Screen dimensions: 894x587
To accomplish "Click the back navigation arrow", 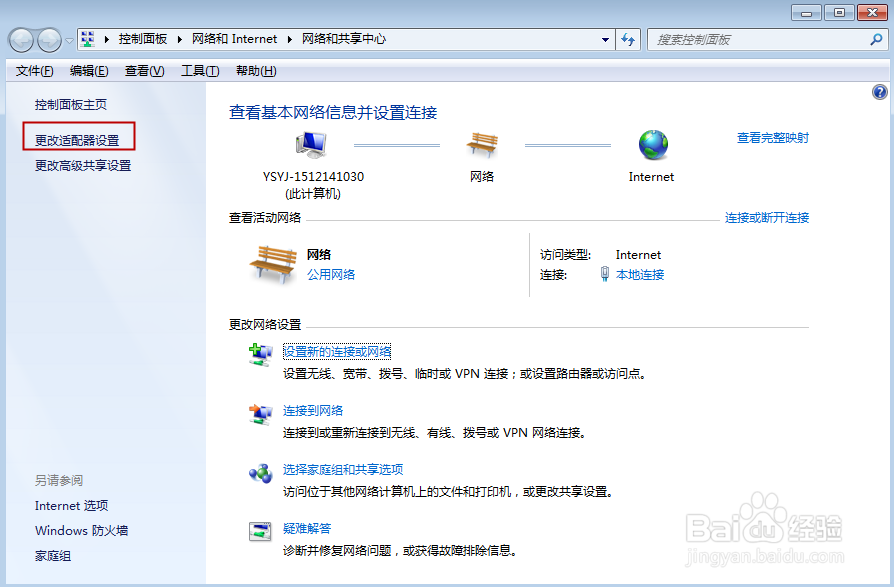I will click(x=20, y=39).
